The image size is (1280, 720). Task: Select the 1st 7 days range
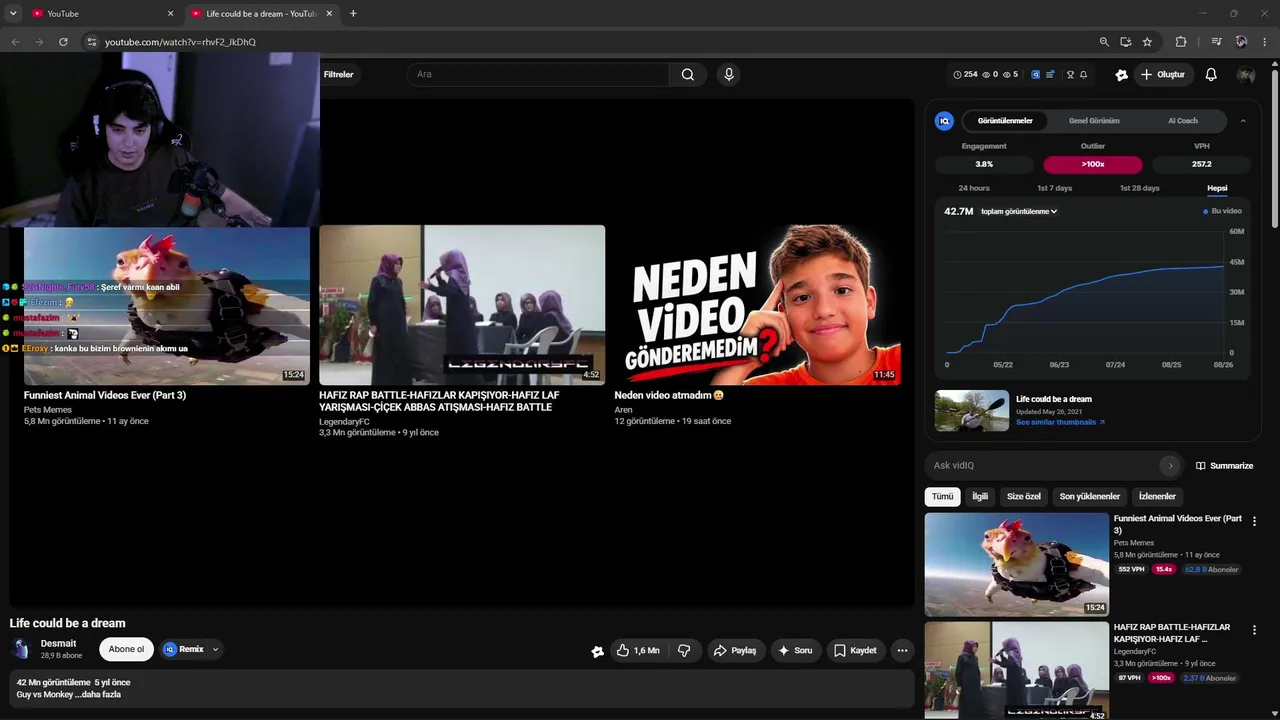pyautogui.click(x=1055, y=188)
